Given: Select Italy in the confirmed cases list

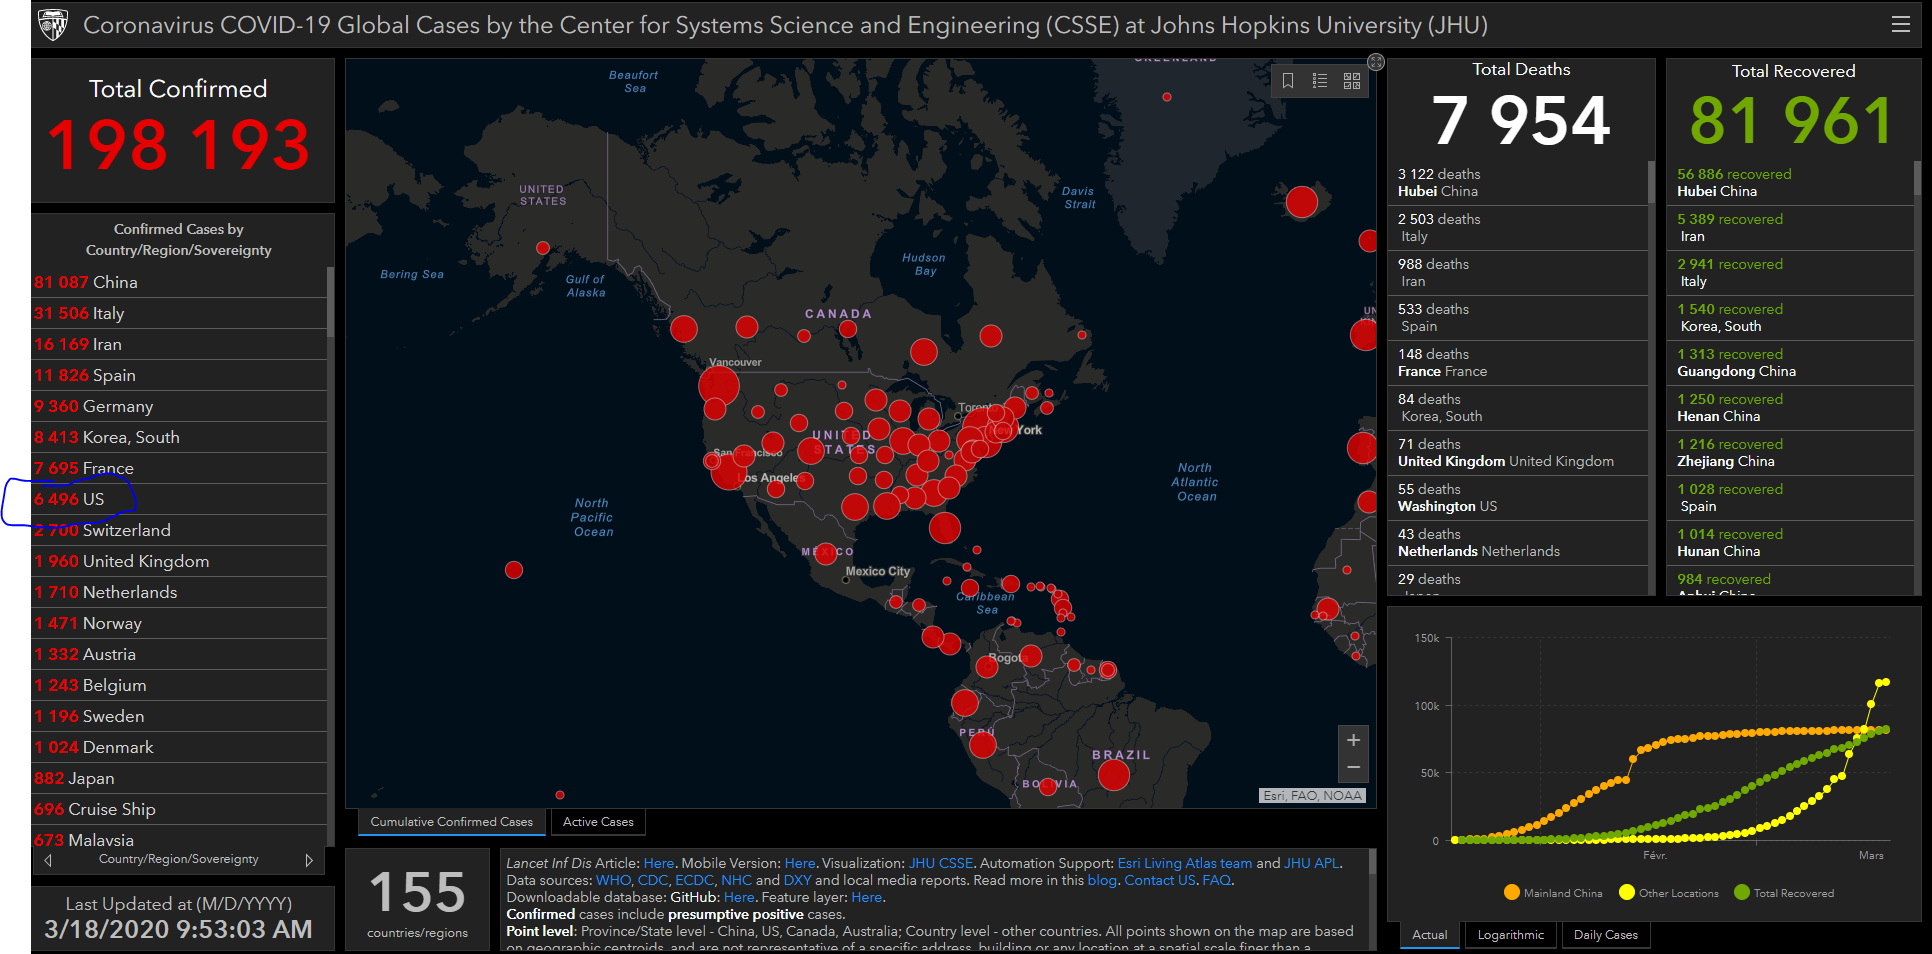Looking at the screenshot, I should pos(179,313).
